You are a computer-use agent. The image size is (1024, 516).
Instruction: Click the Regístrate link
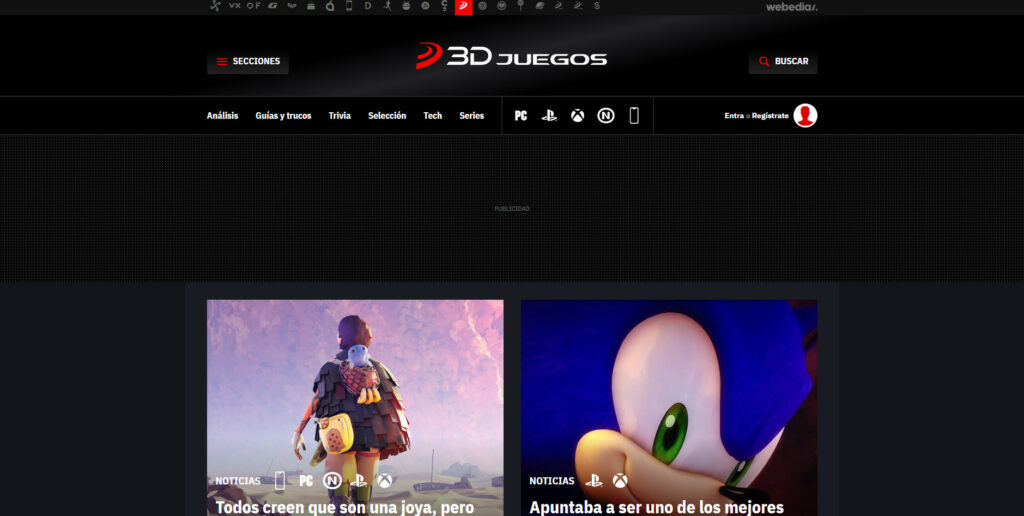click(x=770, y=116)
